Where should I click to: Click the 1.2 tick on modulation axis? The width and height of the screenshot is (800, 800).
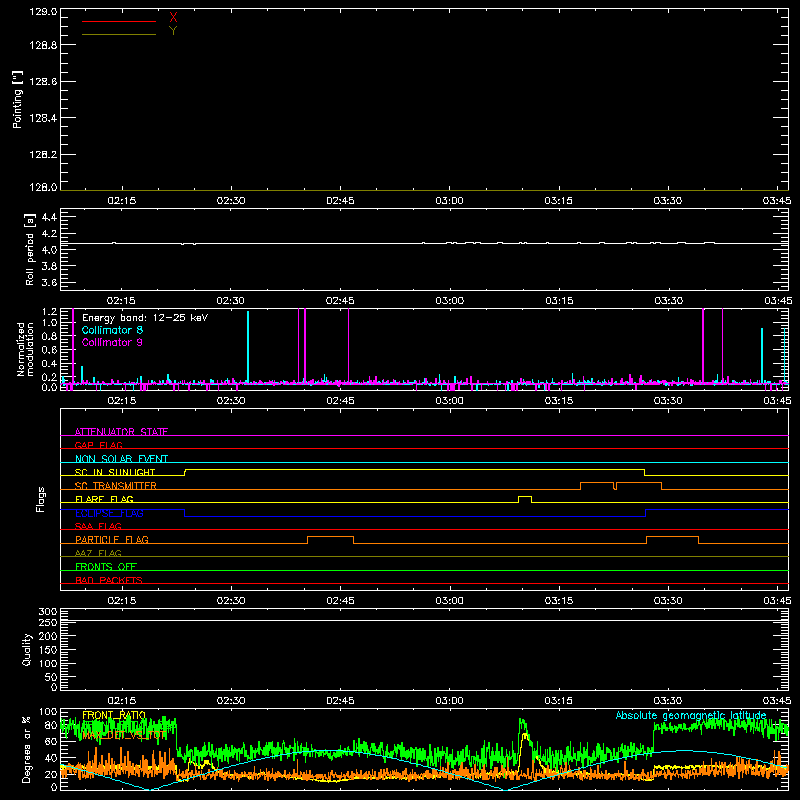[x=49, y=312]
